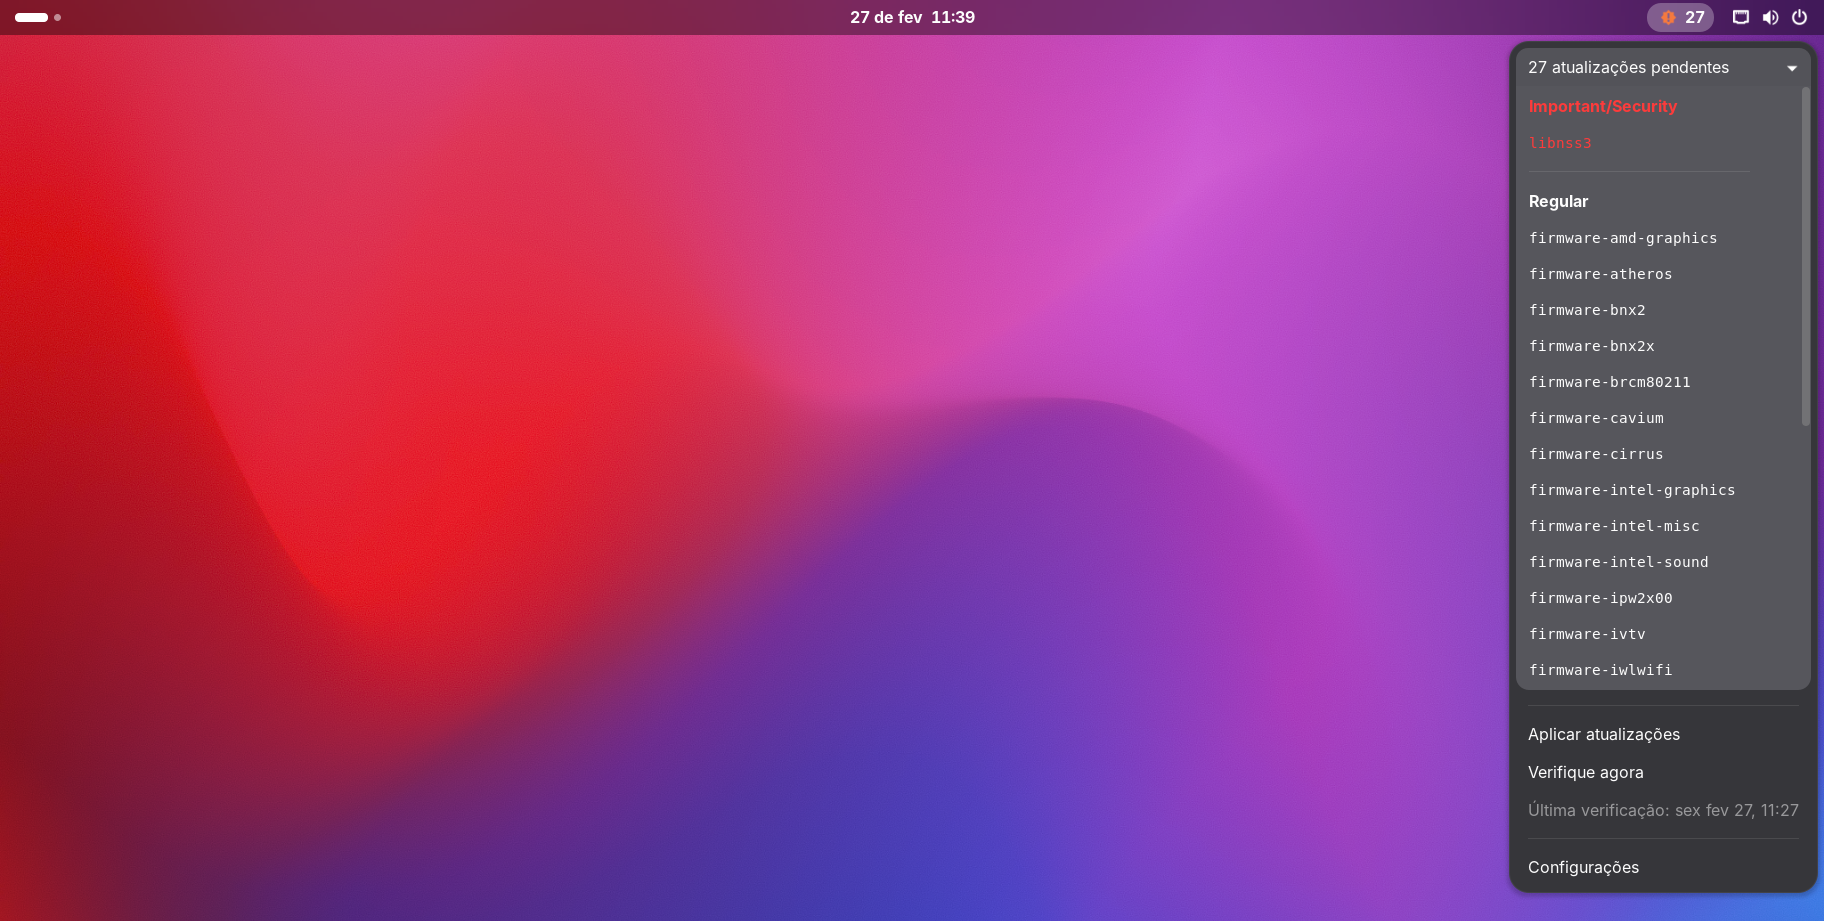This screenshot has height=921, width=1824.
Task: Switch to the second workspace dot
Action: pos(57,17)
